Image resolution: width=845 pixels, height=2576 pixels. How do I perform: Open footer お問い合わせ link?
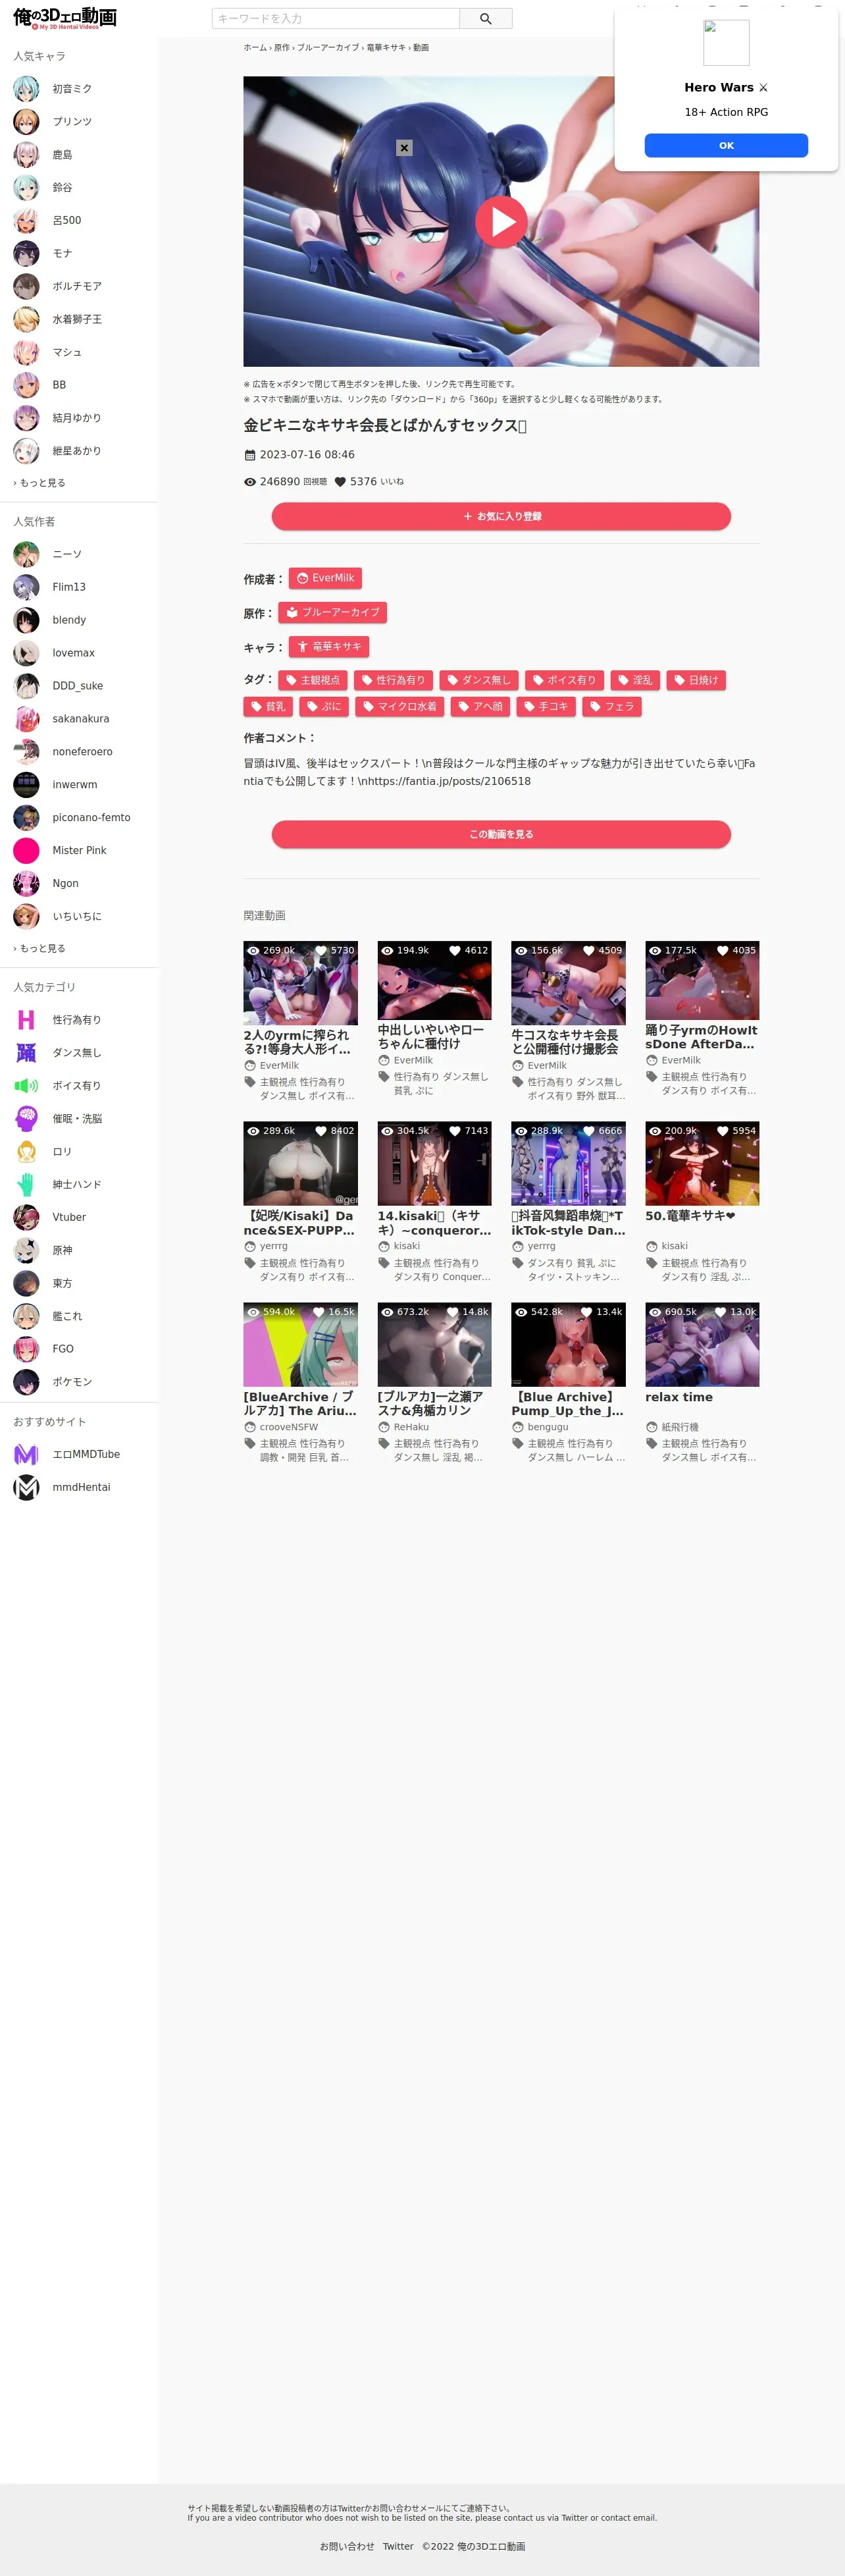pos(347,2546)
